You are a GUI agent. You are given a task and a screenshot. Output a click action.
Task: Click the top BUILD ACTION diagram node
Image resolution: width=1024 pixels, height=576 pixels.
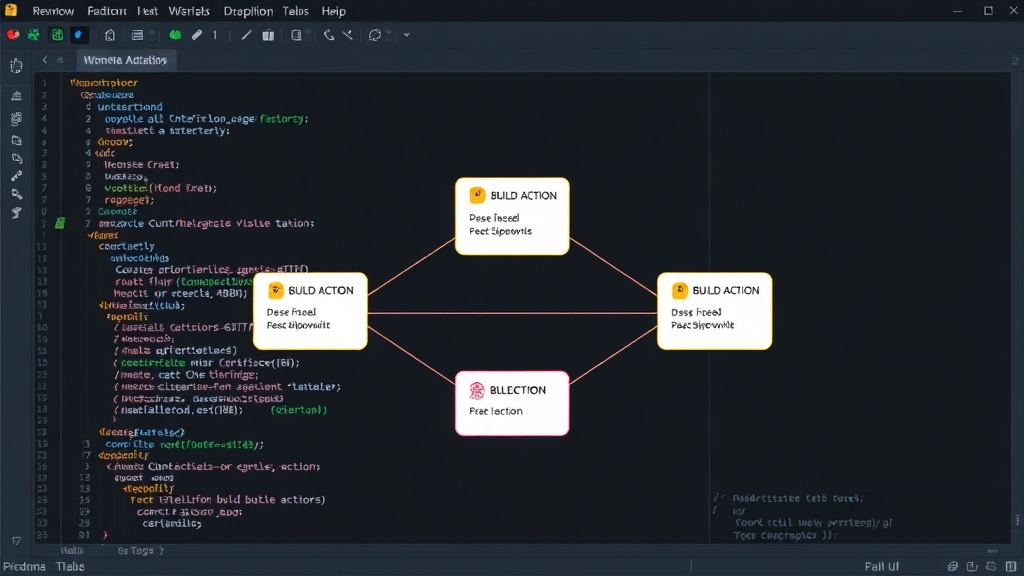(x=512, y=216)
